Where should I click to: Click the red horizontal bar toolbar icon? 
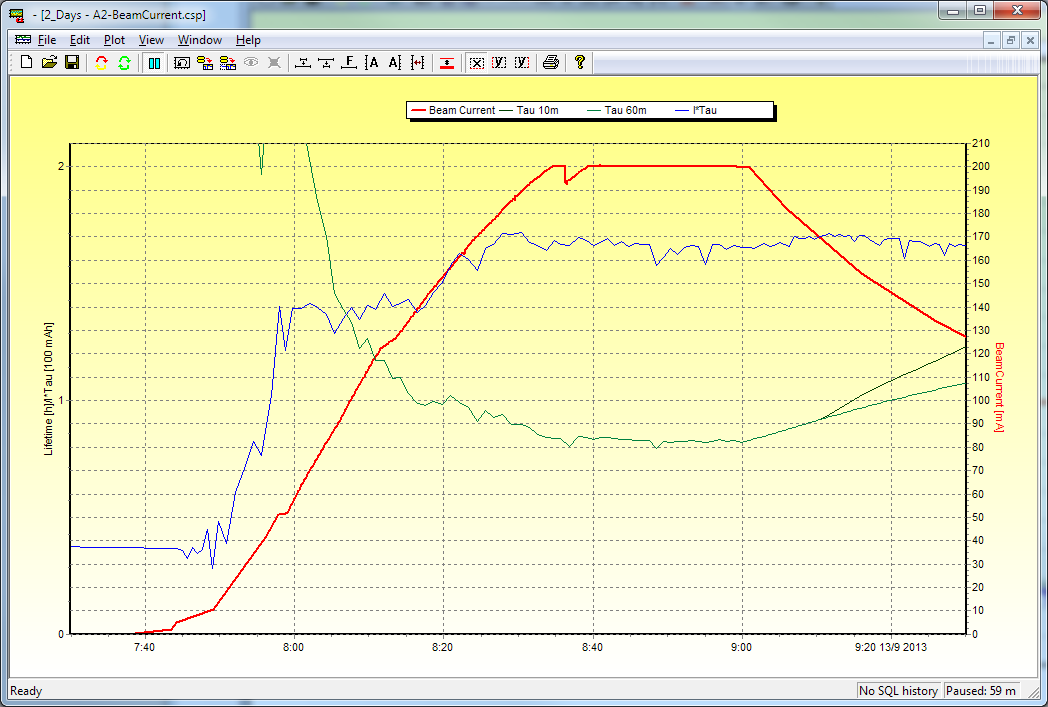(x=447, y=62)
